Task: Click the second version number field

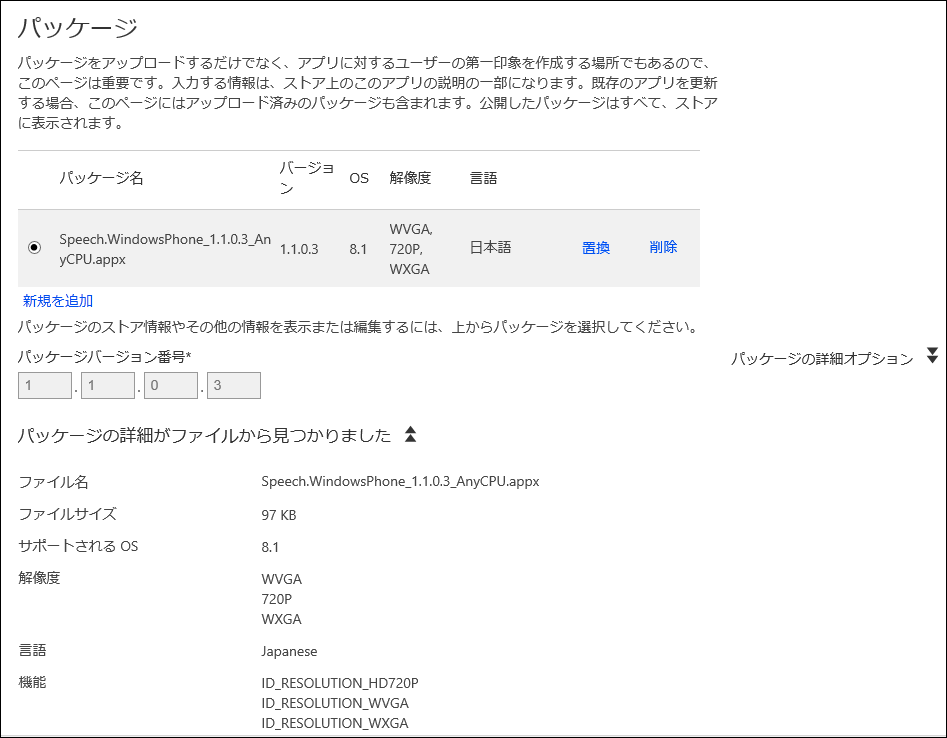Action: point(108,385)
